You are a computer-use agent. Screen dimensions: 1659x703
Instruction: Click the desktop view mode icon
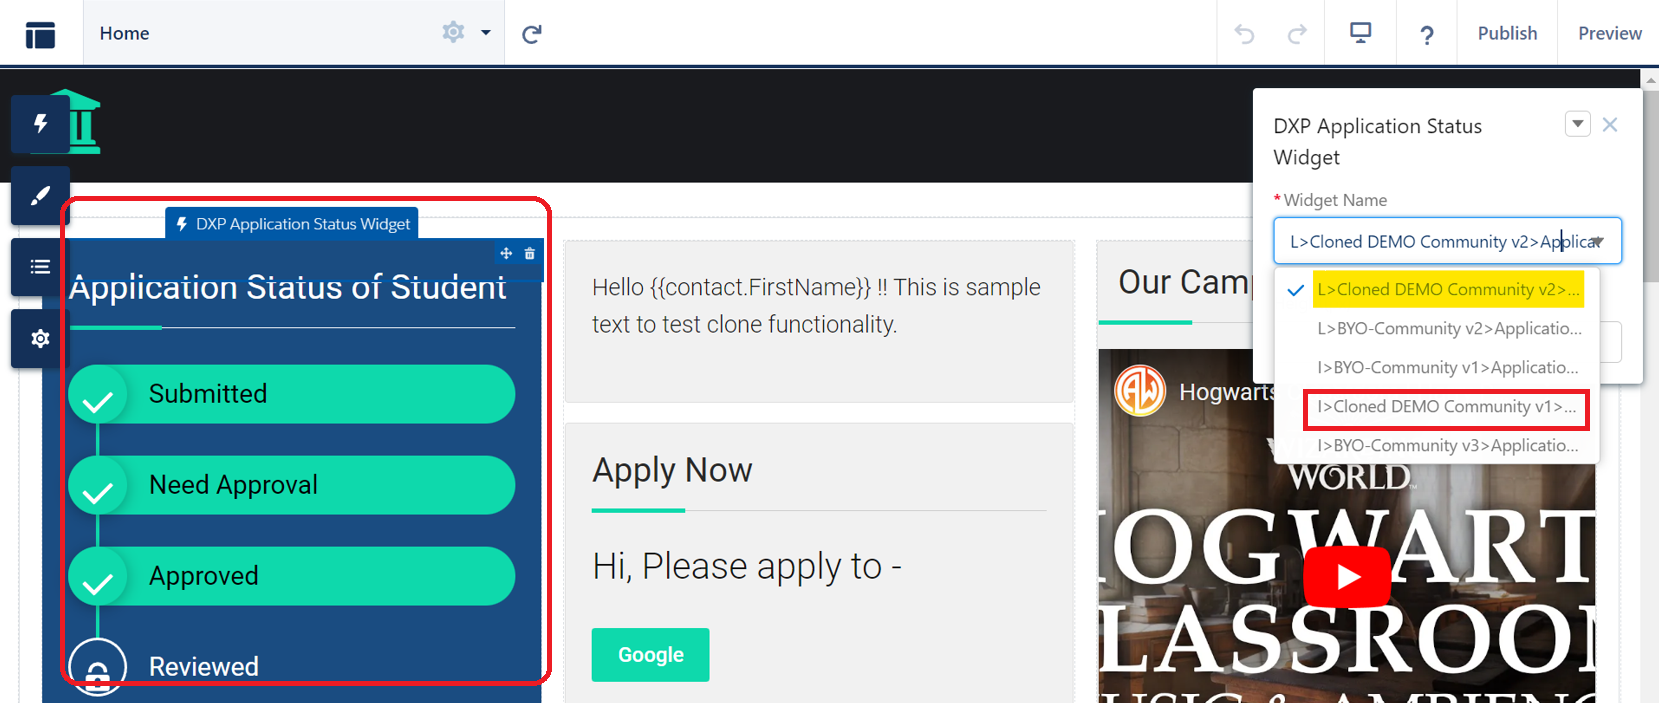[x=1360, y=33]
